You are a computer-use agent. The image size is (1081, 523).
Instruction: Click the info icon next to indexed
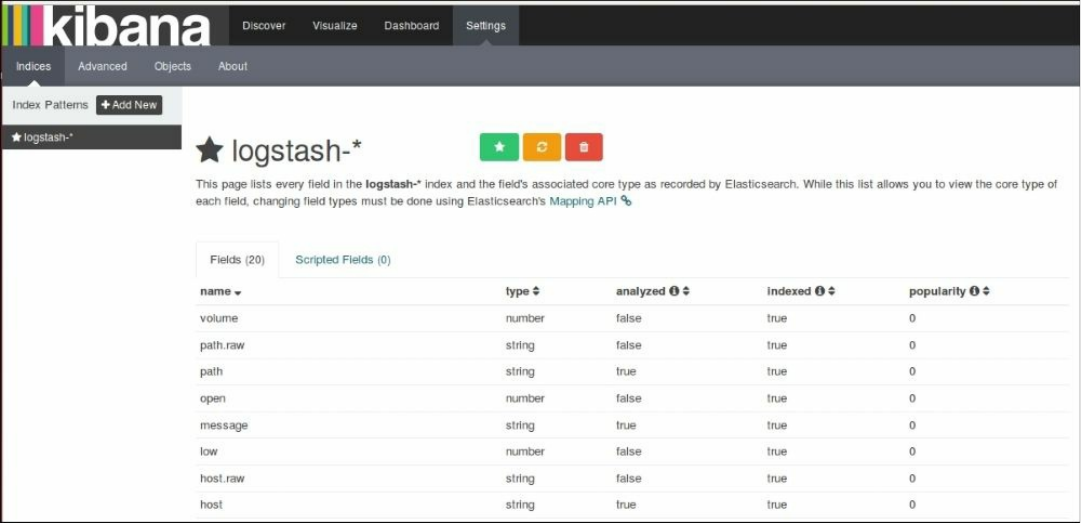[819, 291]
